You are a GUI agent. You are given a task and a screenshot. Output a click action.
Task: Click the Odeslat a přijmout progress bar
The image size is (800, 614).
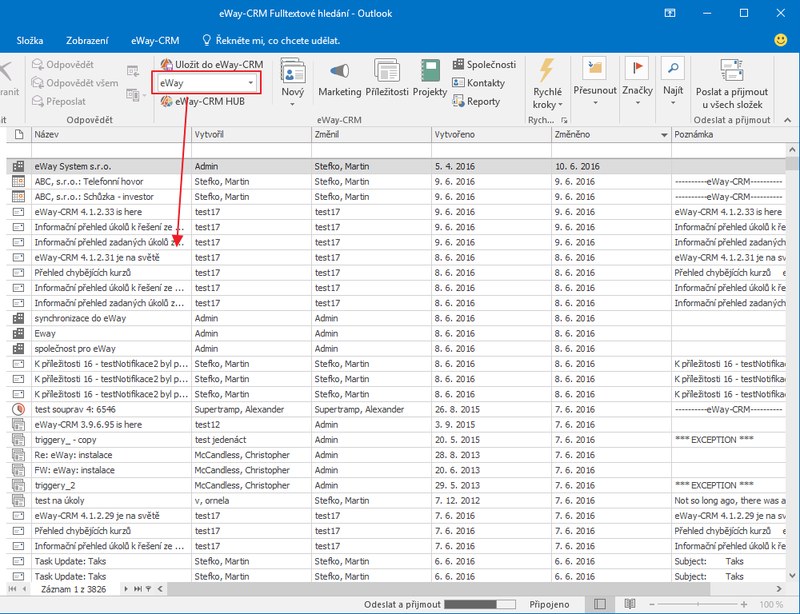click(480, 604)
